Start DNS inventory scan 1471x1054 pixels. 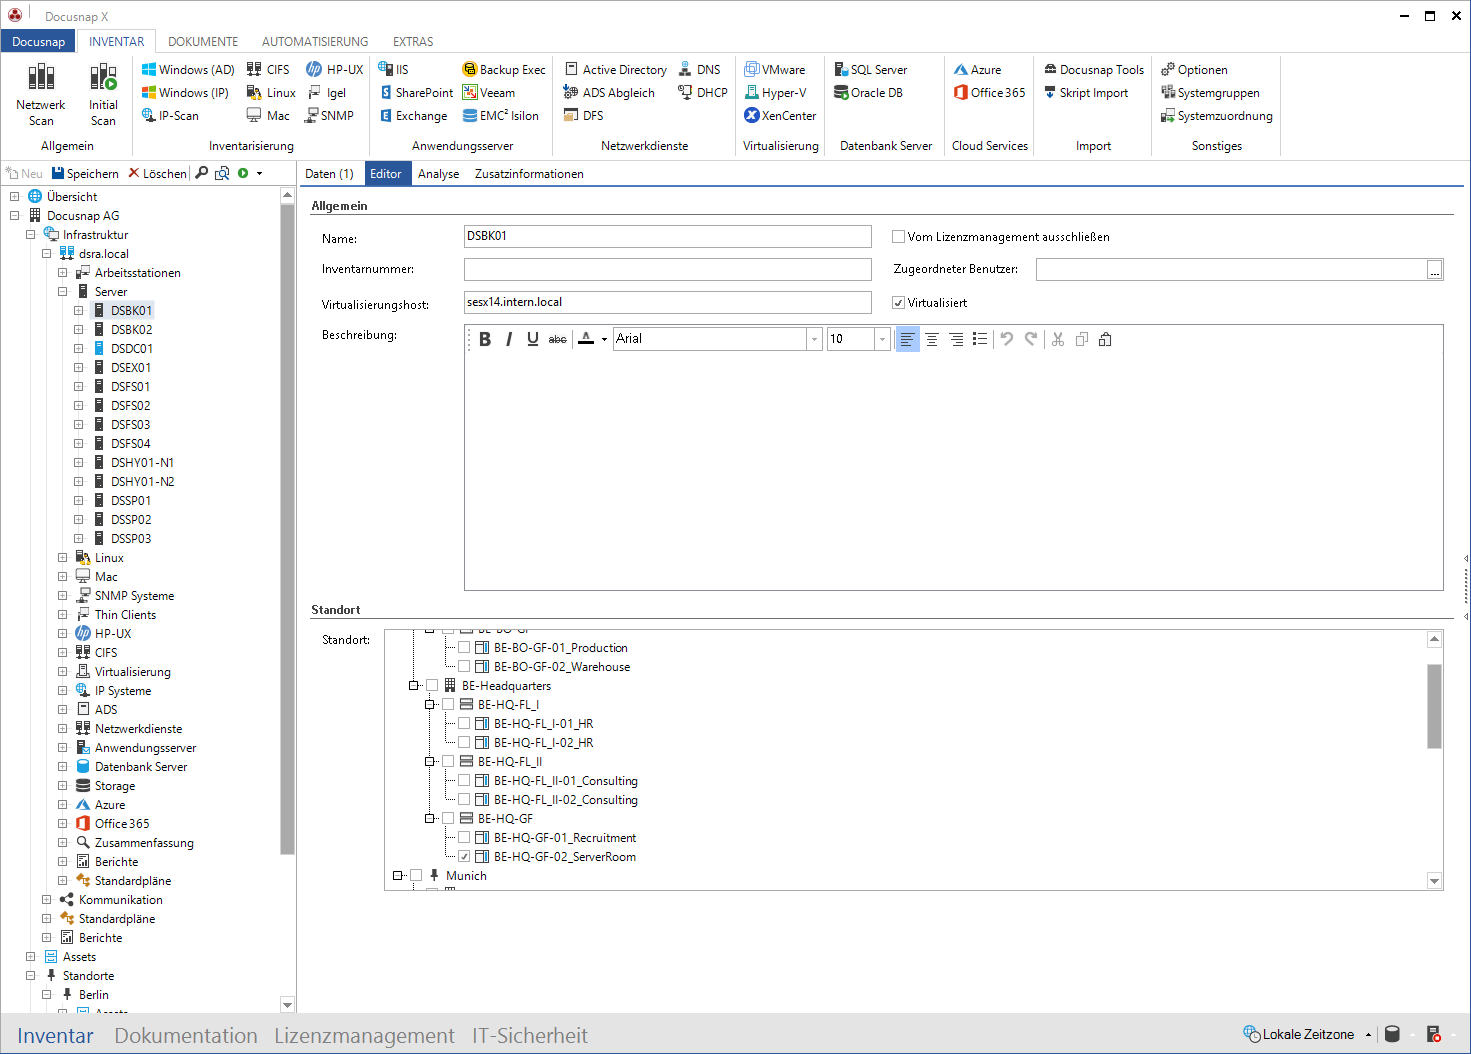tap(699, 70)
